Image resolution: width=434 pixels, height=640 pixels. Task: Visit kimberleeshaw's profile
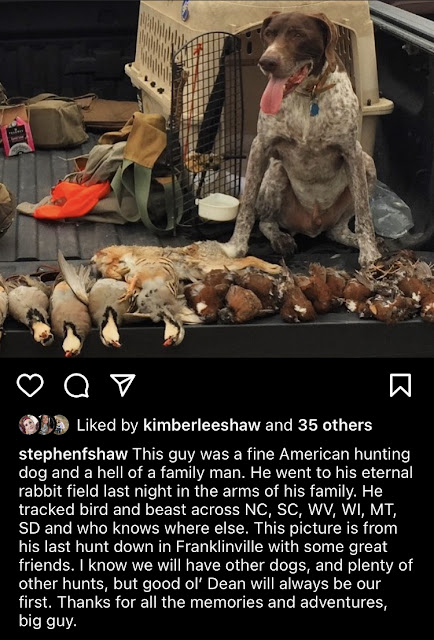point(202,425)
